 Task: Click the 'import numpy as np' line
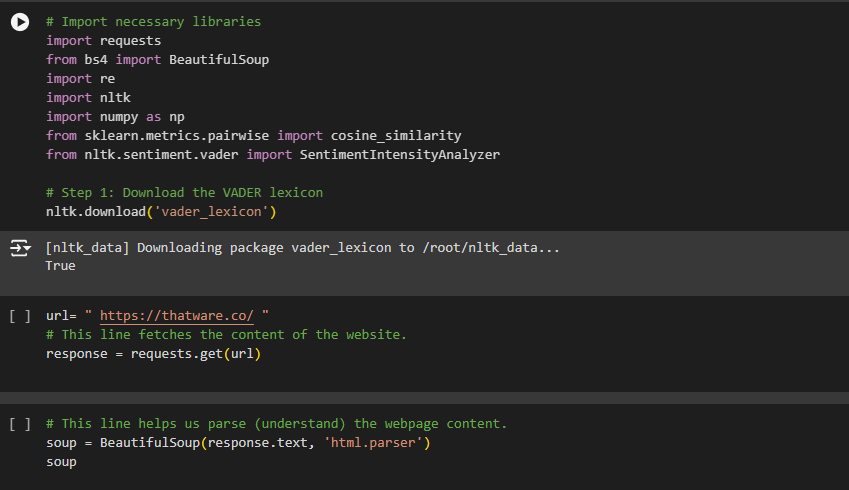[115, 117]
